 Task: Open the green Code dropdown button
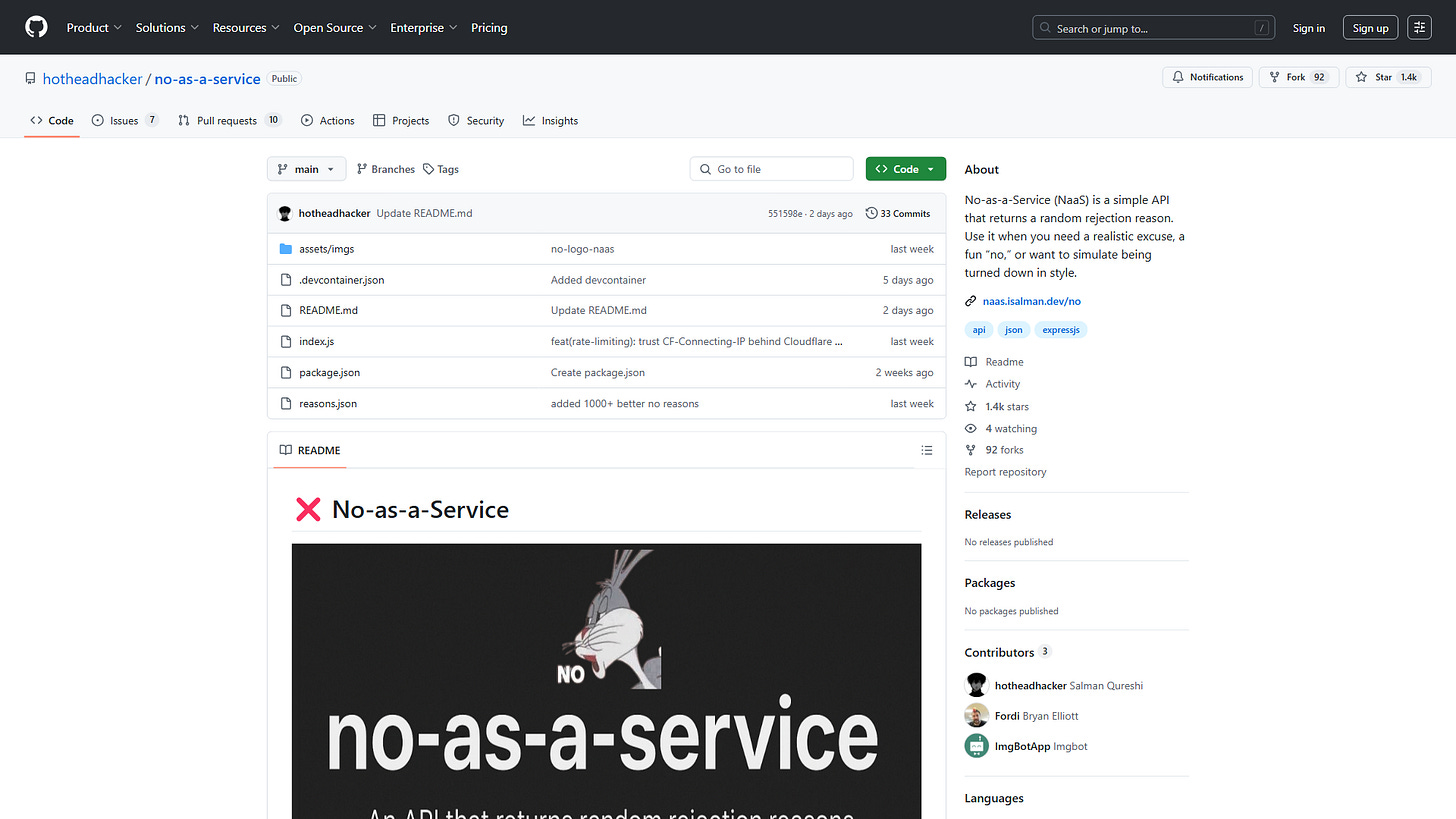point(906,169)
